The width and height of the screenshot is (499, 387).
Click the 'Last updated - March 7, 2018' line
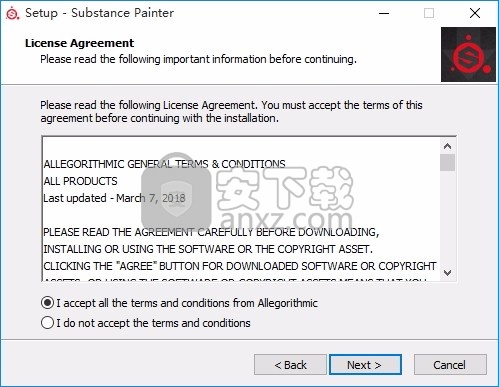[114, 198]
